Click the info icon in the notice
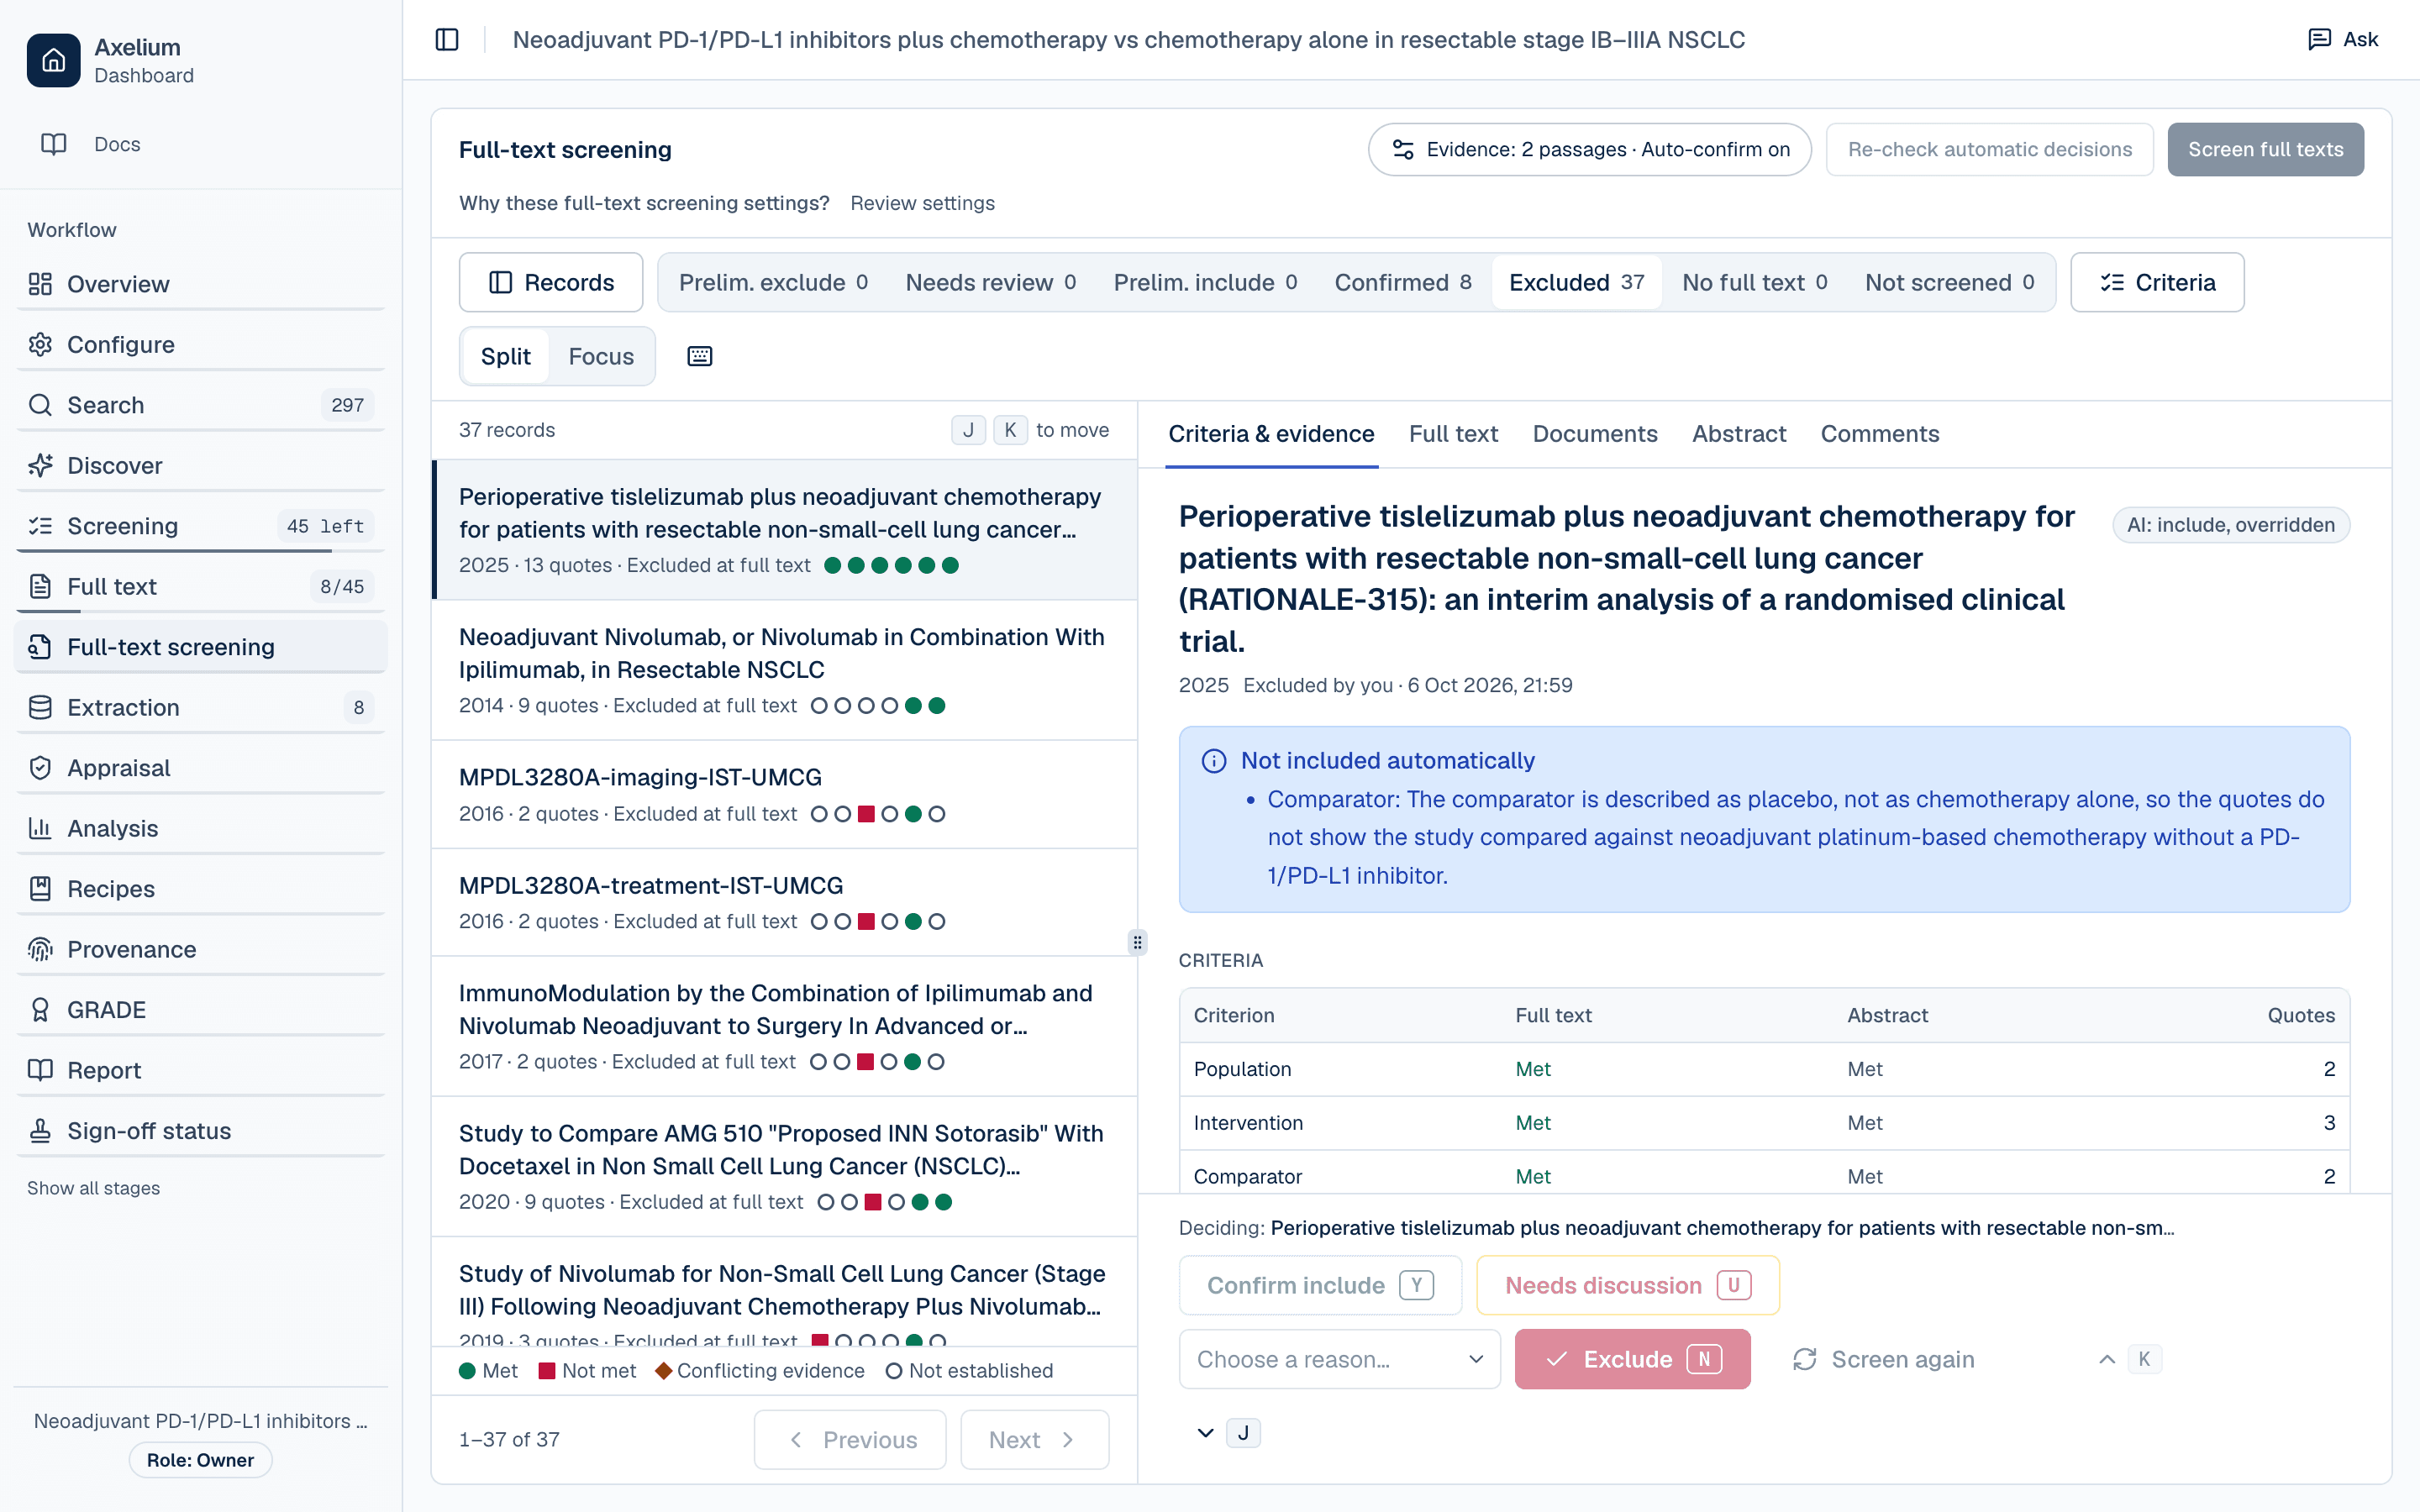Image resolution: width=2420 pixels, height=1512 pixels. tap(1214, 761)
